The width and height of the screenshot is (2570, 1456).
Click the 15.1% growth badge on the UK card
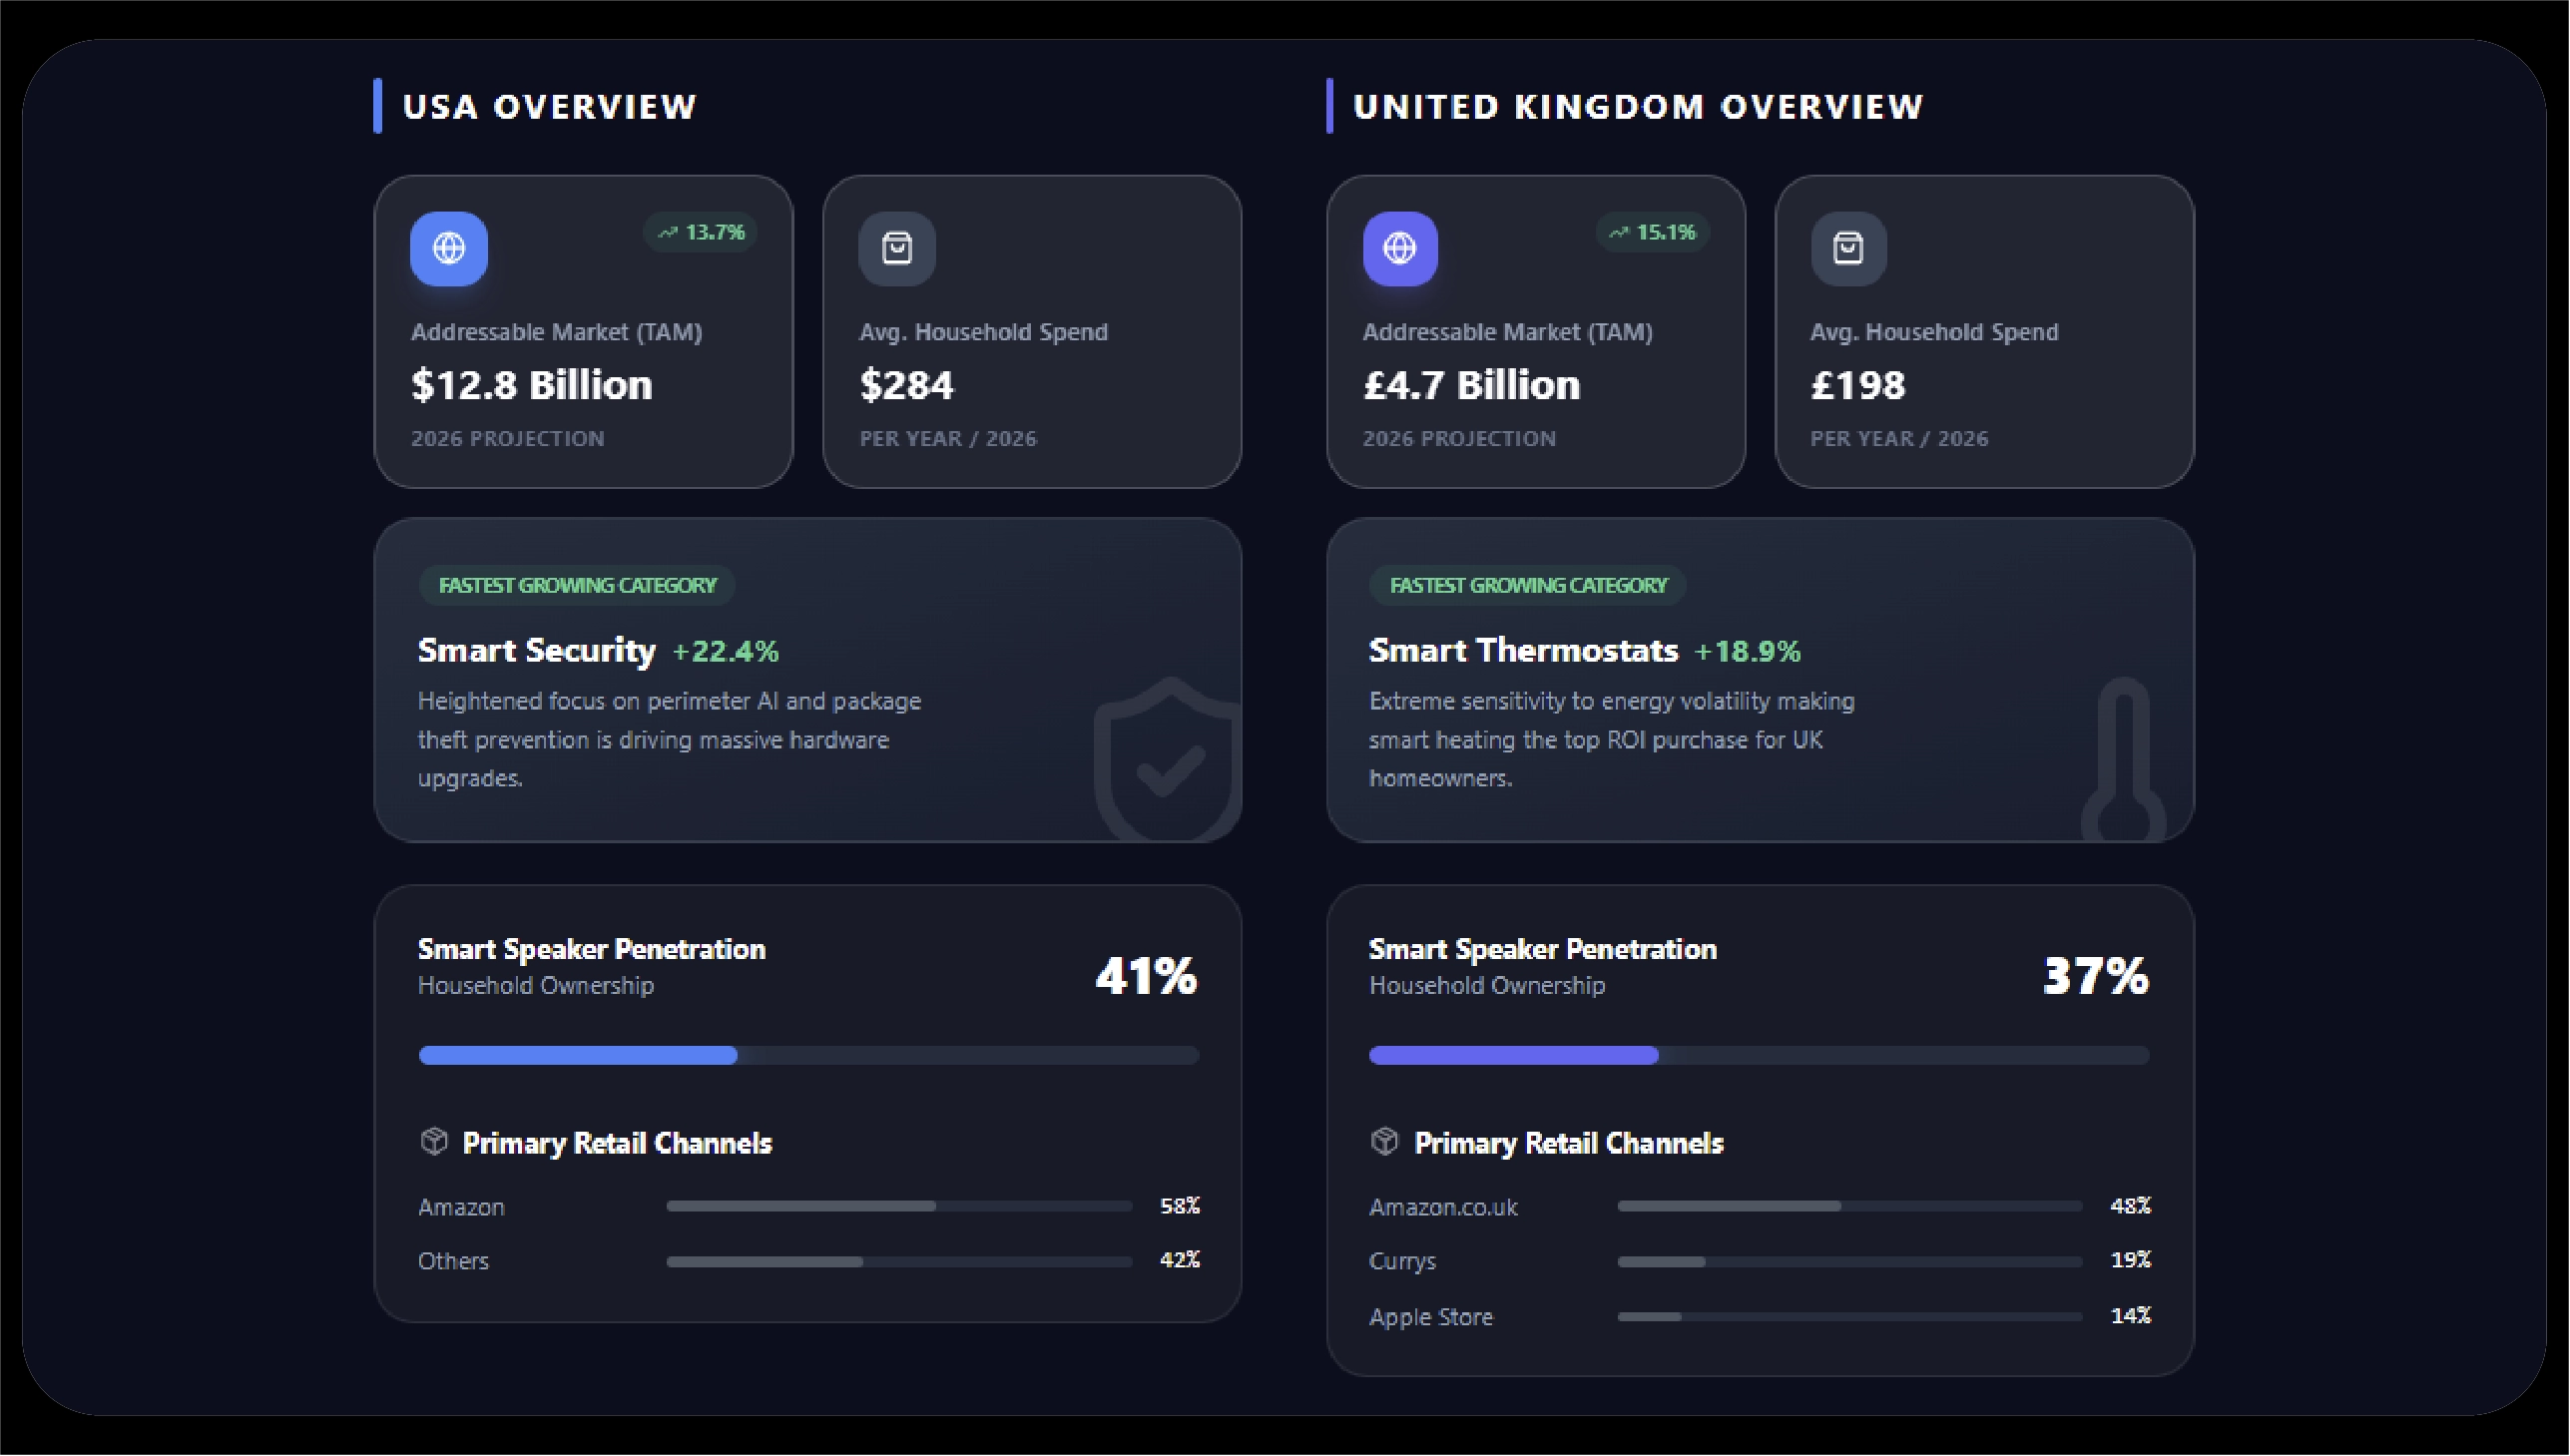[x=1651, y=233]
